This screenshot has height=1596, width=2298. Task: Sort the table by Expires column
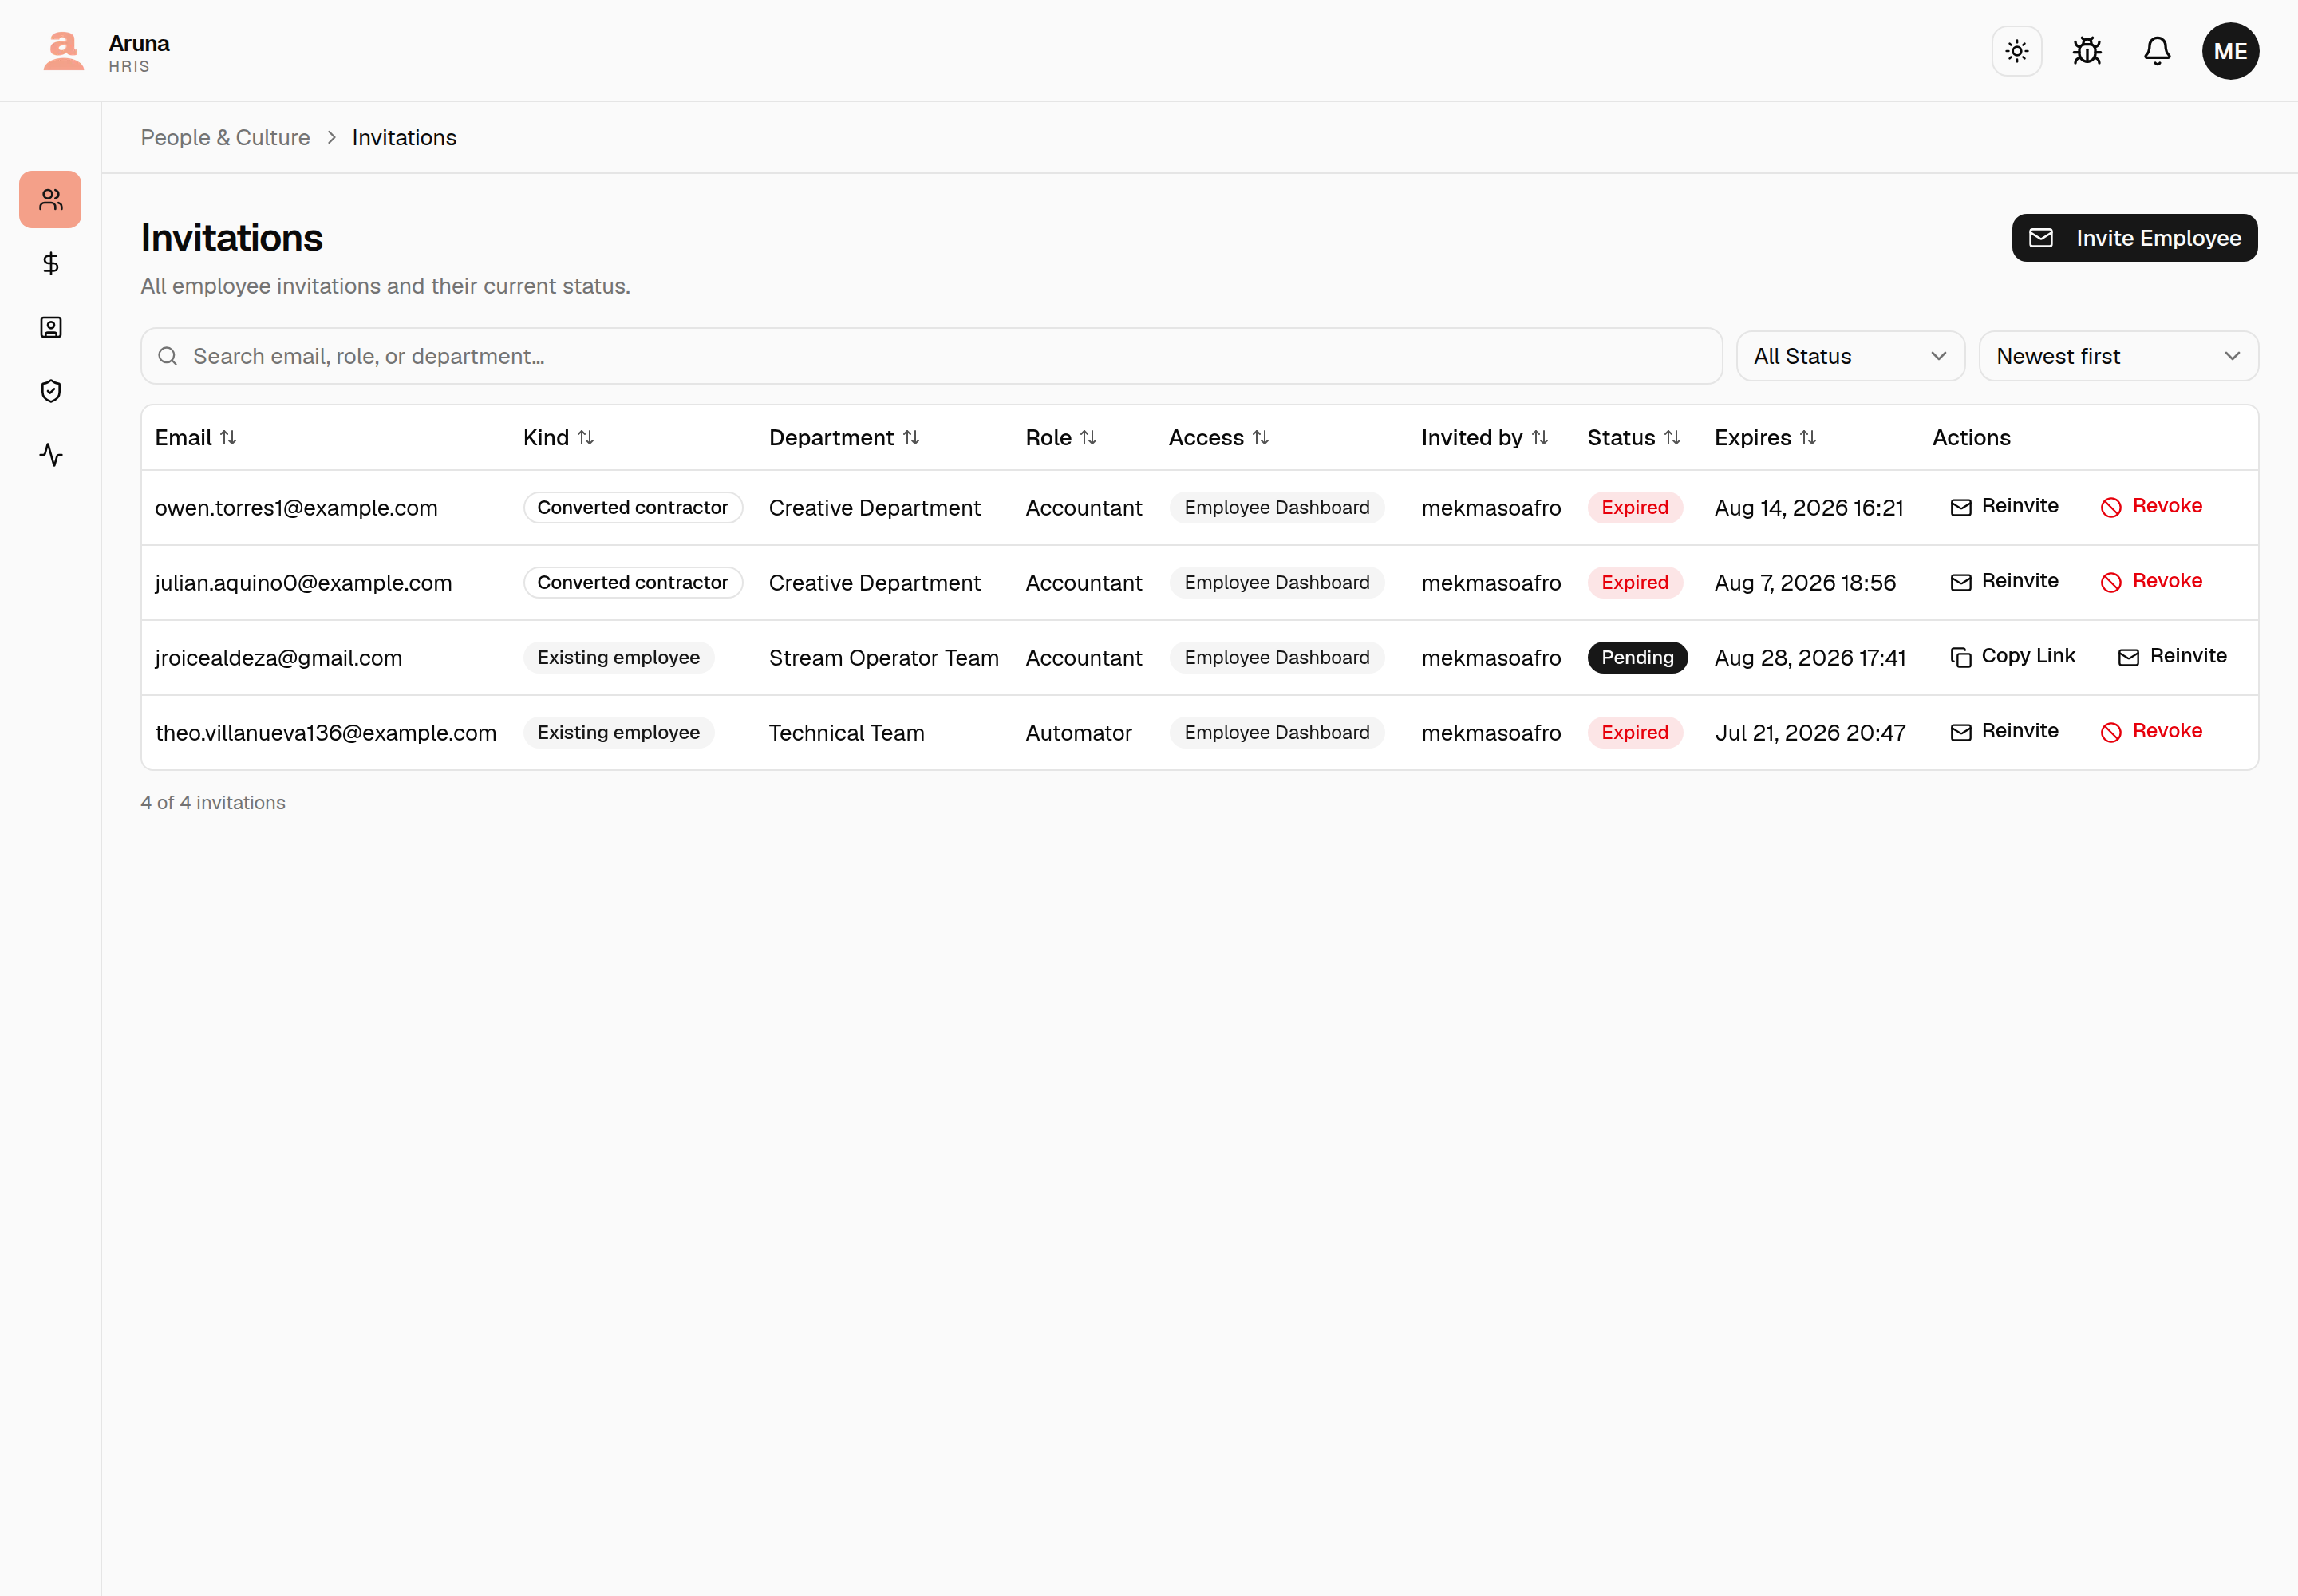tap(1765, 438)
